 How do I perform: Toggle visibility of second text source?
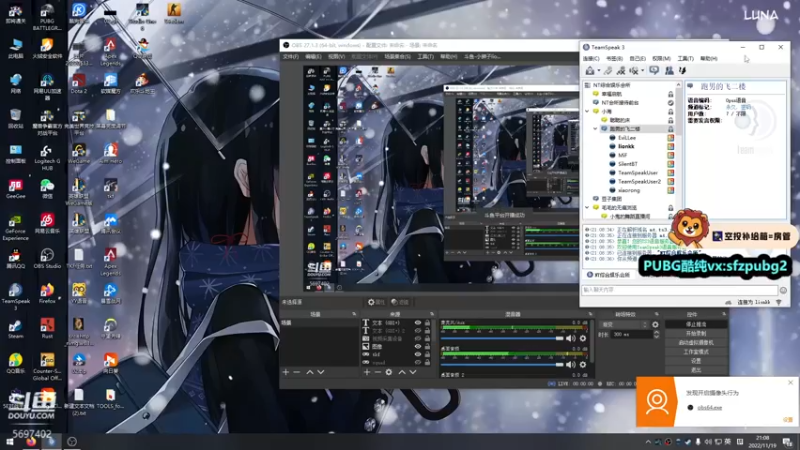coord(418,331)
